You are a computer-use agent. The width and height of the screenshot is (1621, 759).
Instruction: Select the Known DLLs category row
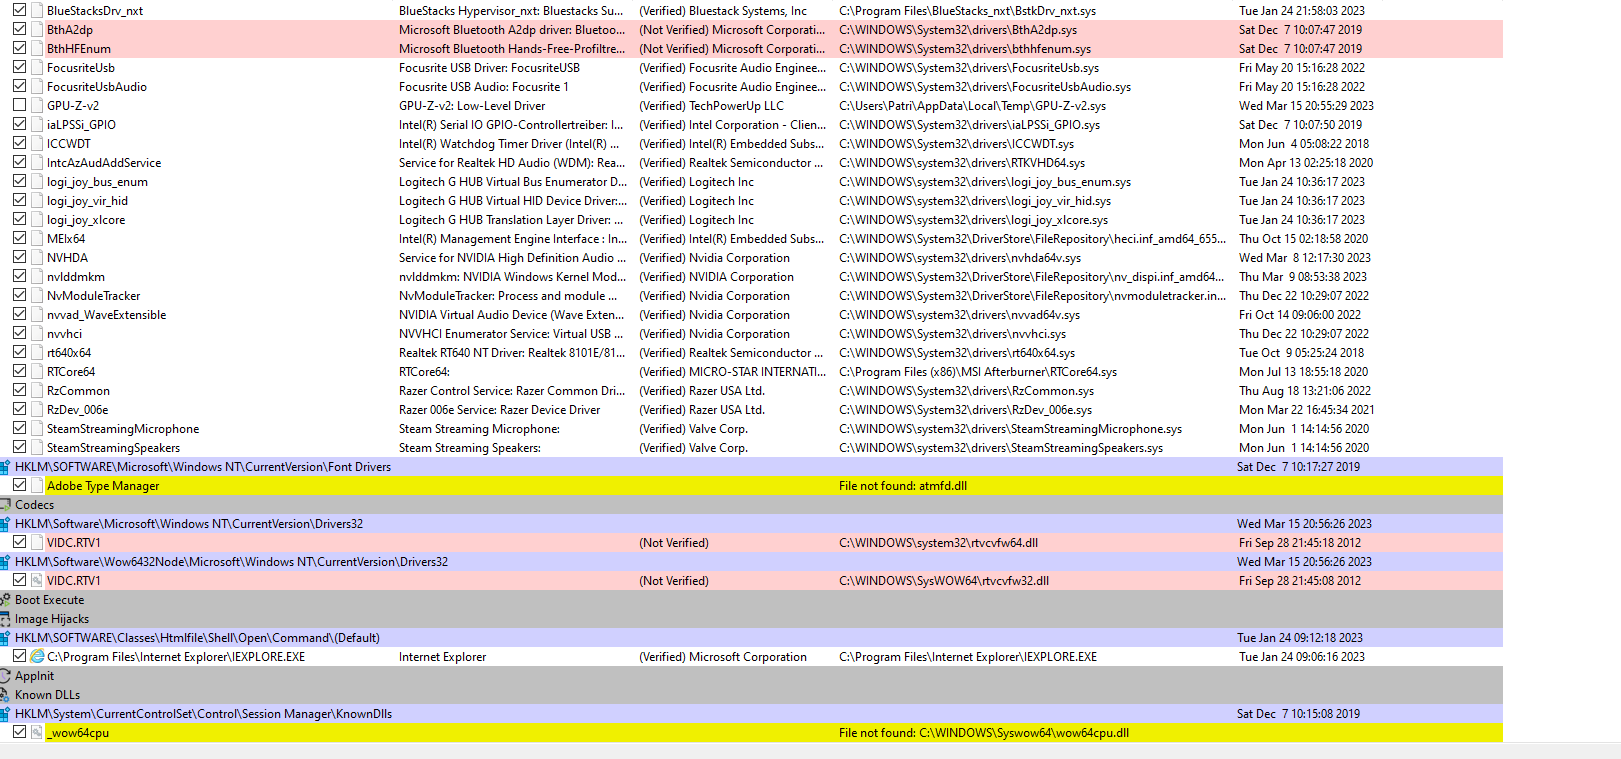pyautogui.click(x=751, y=695)
